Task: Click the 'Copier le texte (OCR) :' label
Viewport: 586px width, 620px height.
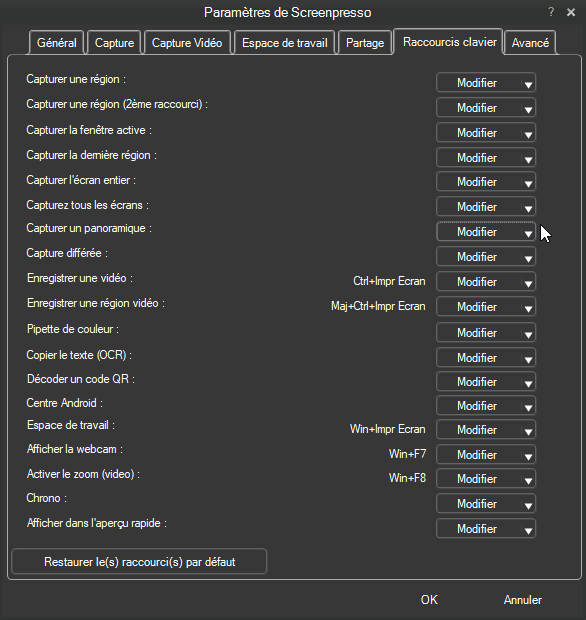Action: click(79, 355)
